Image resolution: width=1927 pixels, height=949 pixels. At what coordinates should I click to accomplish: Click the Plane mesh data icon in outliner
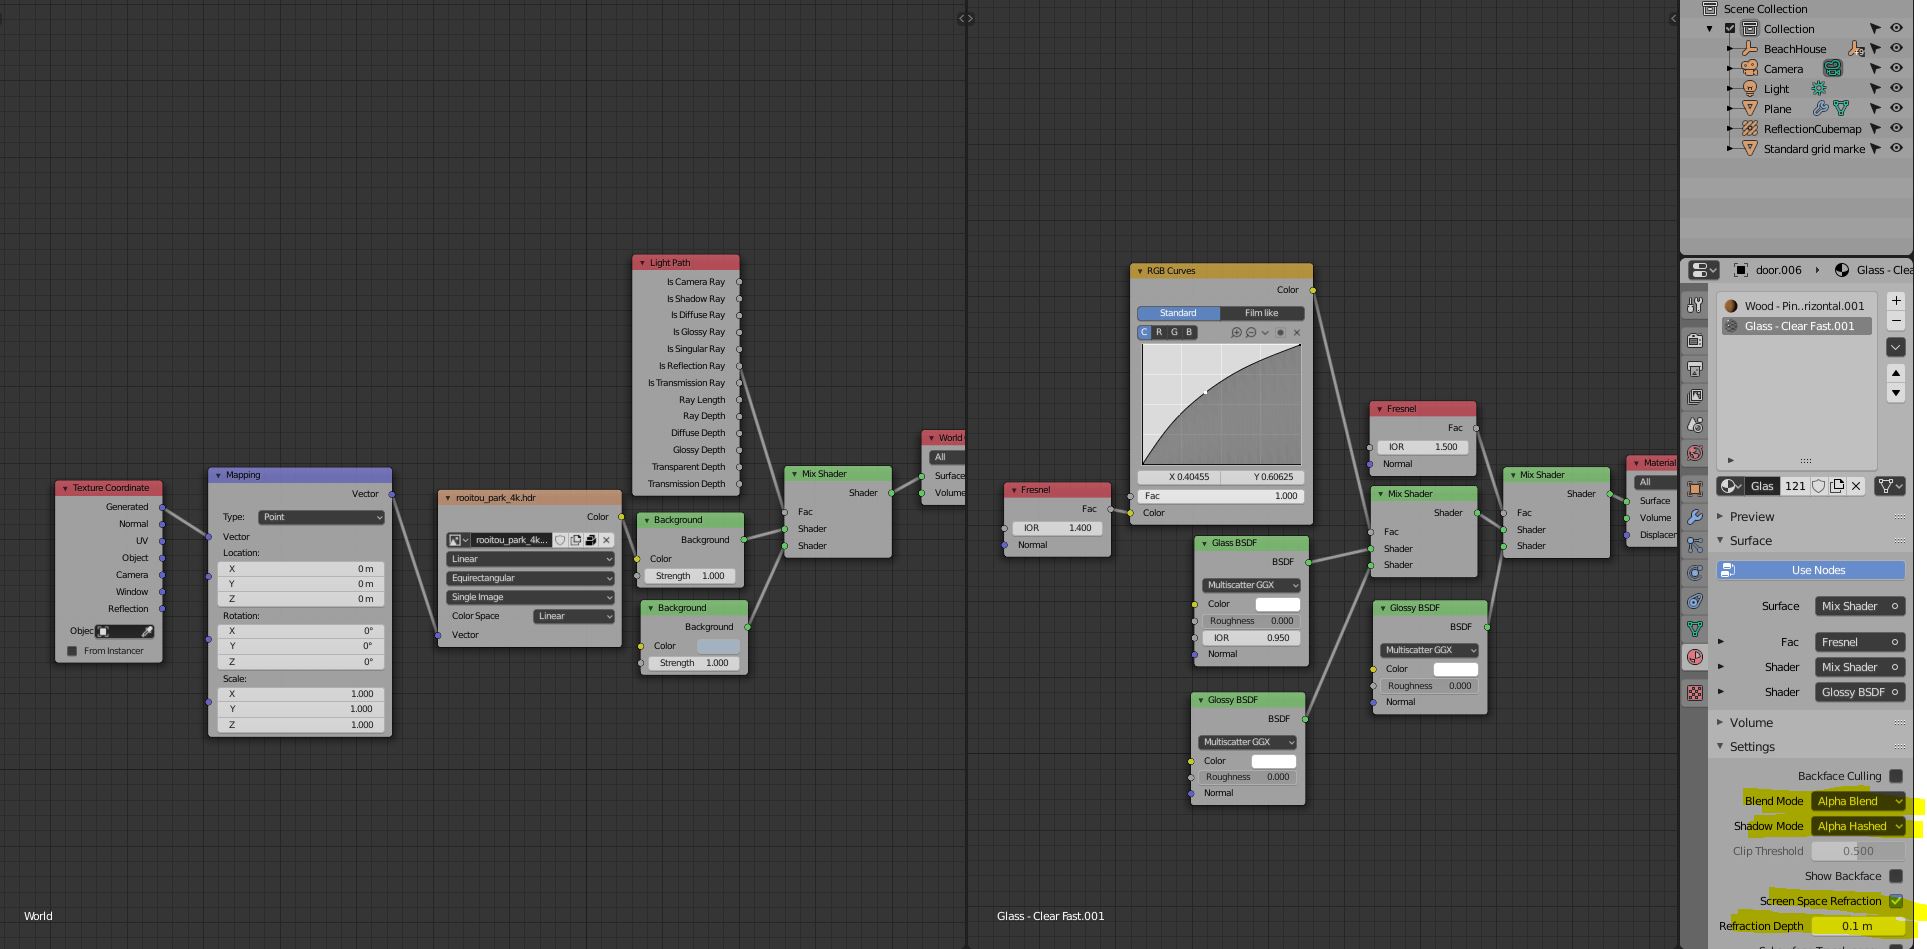click(1841, 108)
